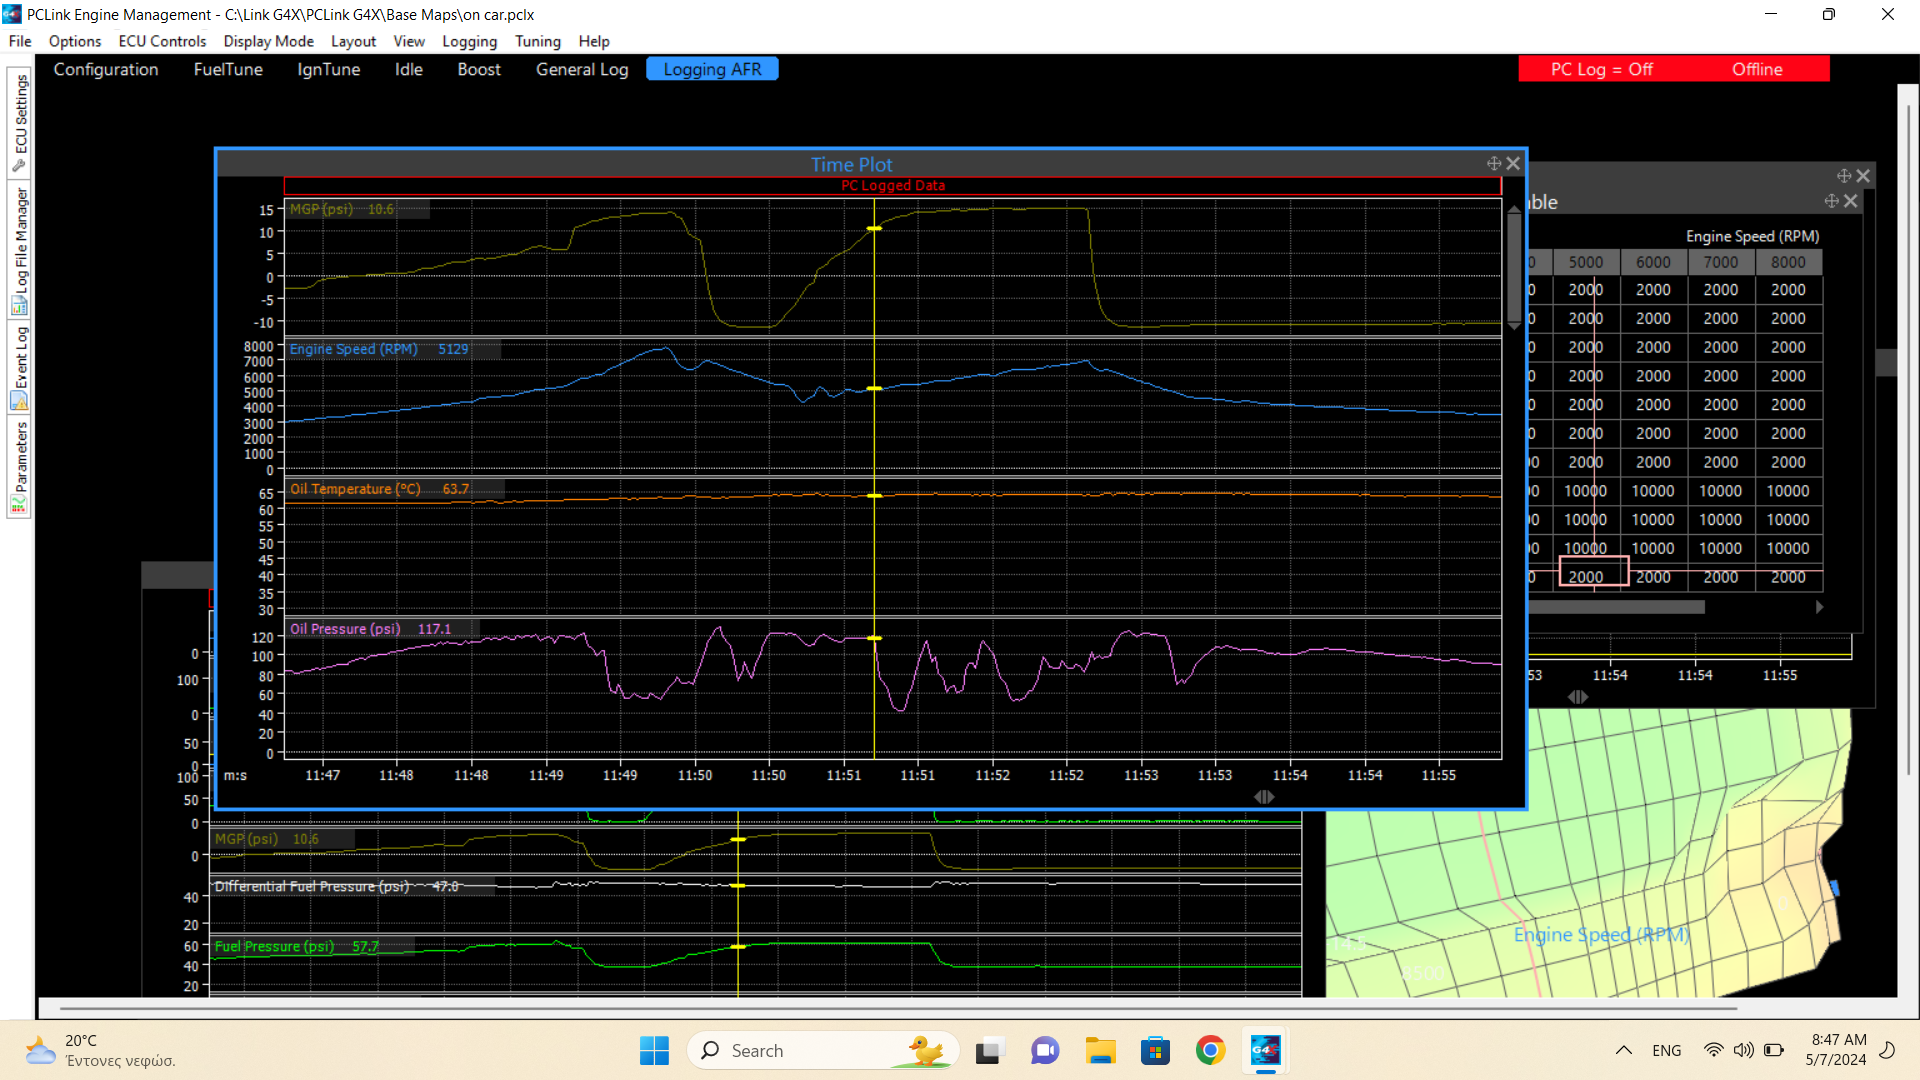Viewport: 1920px width, 1080px height.
Task: Open the ECU Settings side panel
Action: (20, 122)
